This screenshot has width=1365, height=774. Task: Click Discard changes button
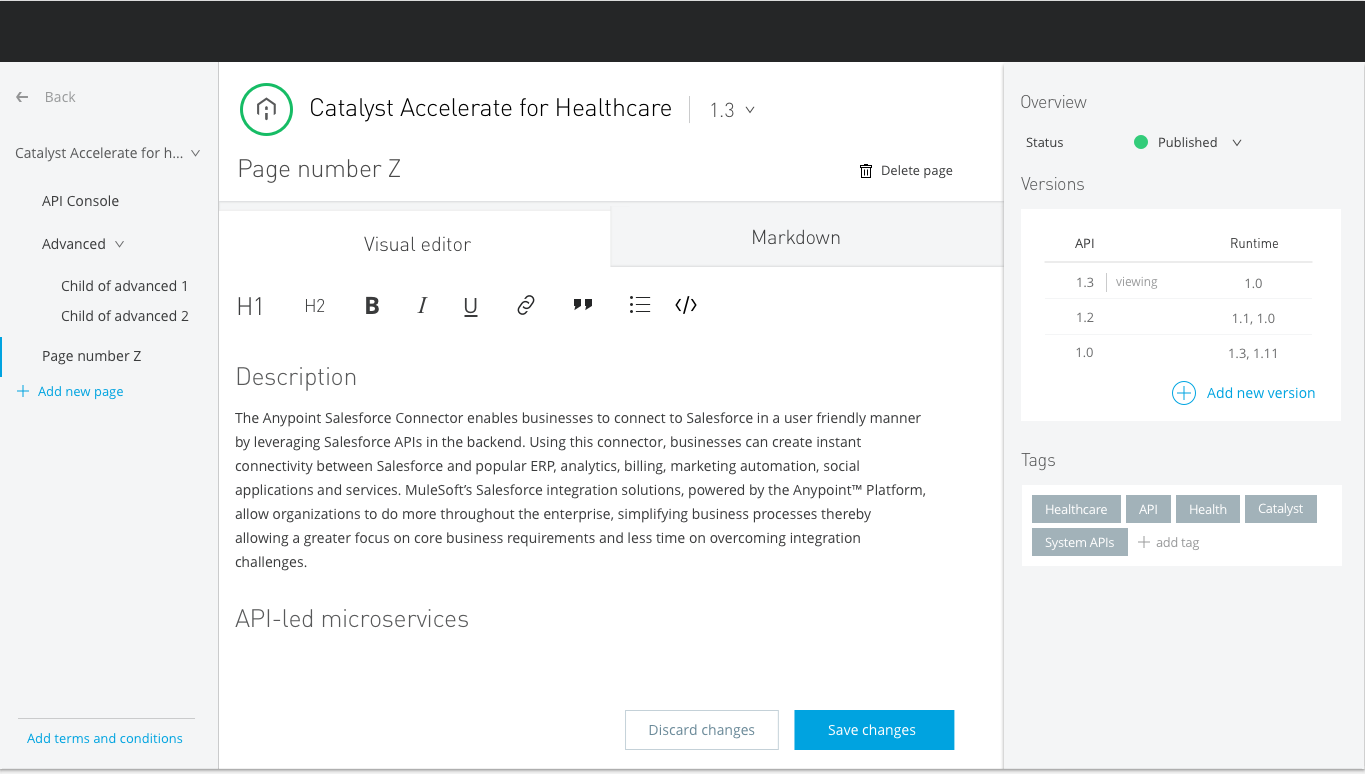[702, 730]
